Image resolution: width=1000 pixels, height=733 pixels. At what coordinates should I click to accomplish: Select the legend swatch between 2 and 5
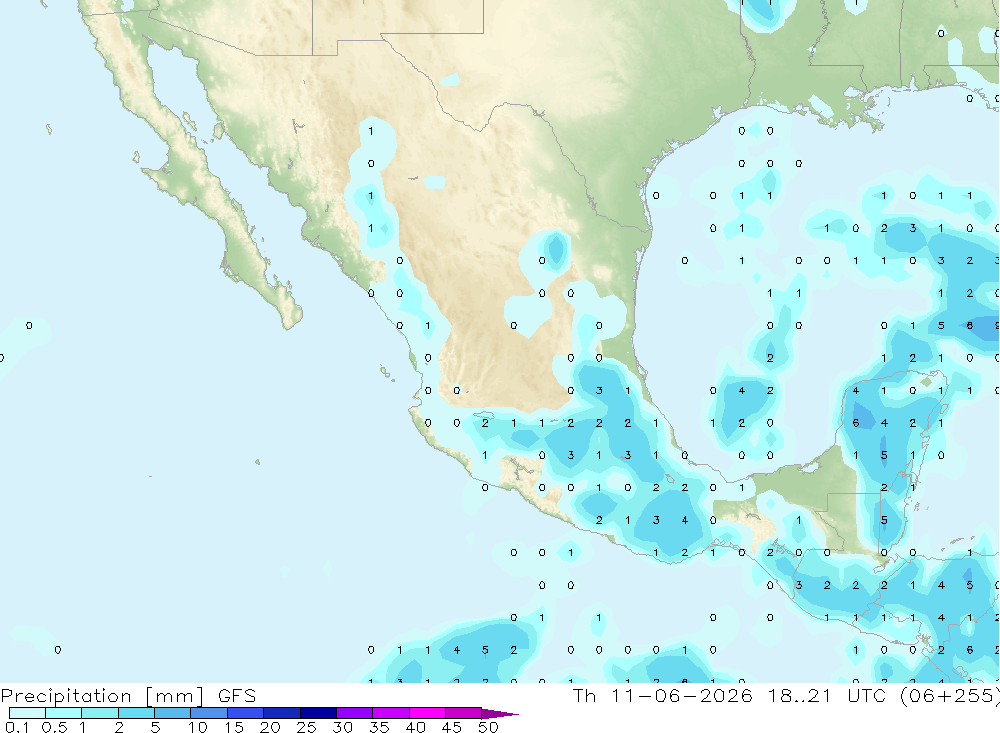coord(136,713)
